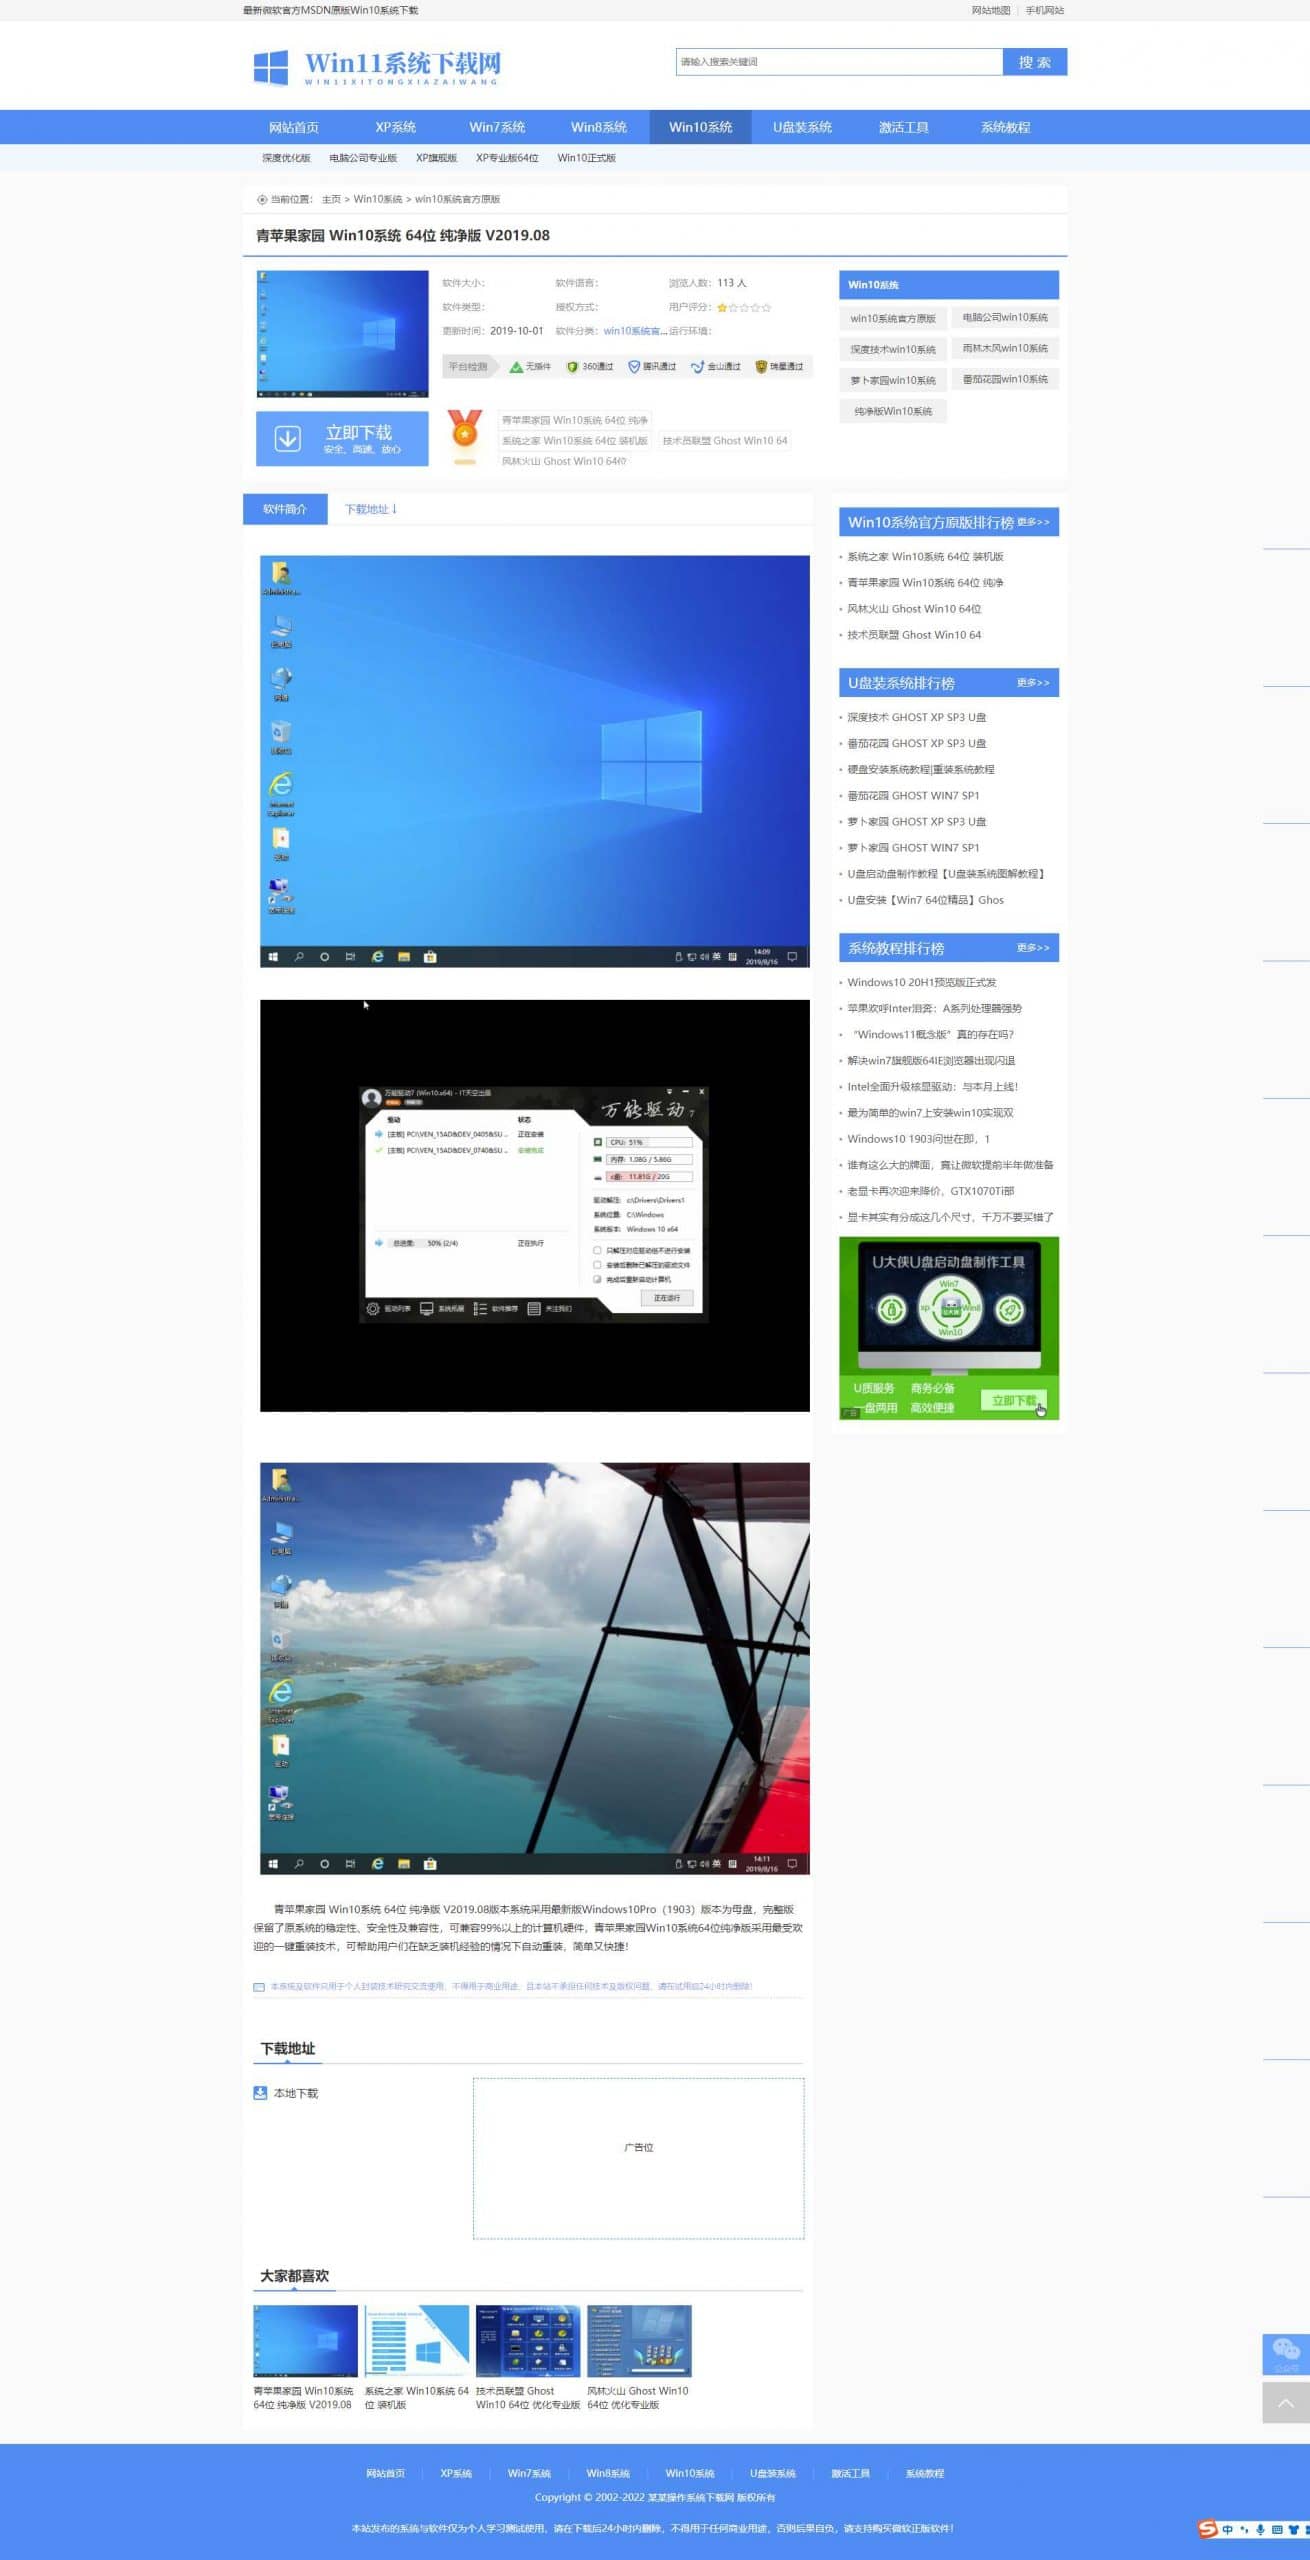Click the first star of 用户评分
This screenshot has width=1310, height=2560.
(722, 308)
